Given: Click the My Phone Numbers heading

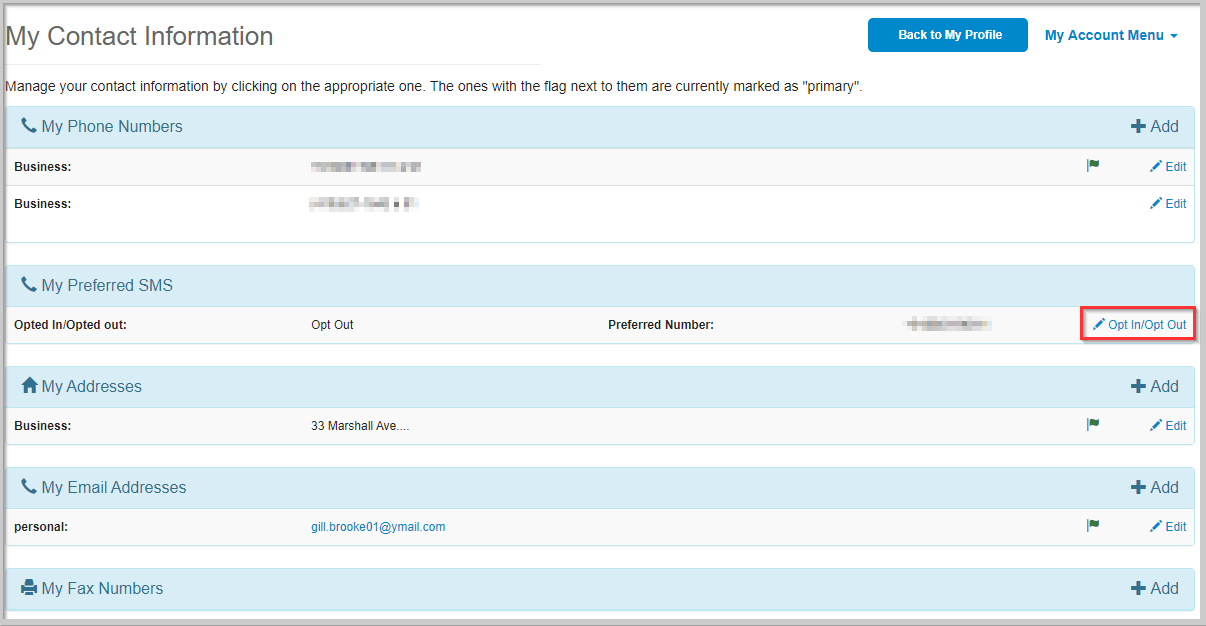Looking at the screenshot, I should [x=112, y=127].
